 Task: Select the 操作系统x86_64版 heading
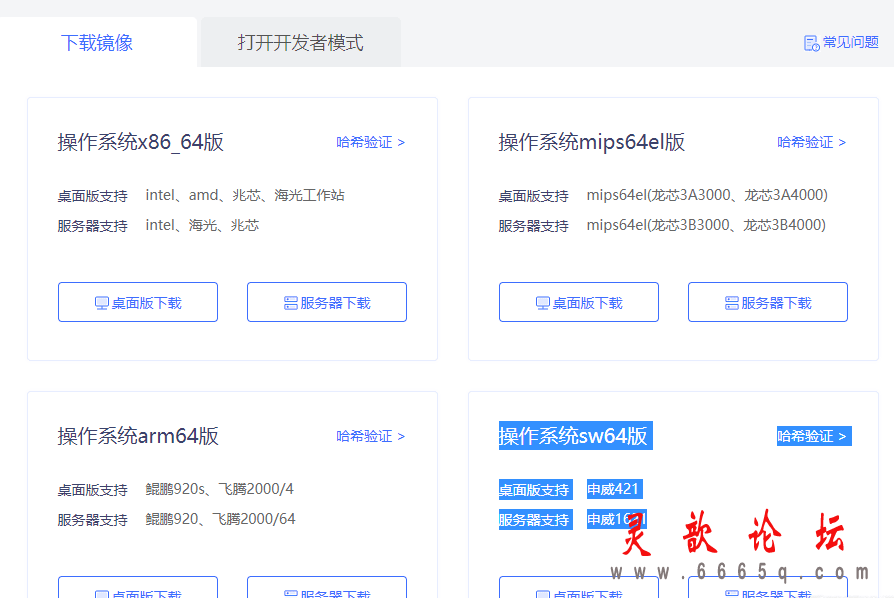(141, 142)
